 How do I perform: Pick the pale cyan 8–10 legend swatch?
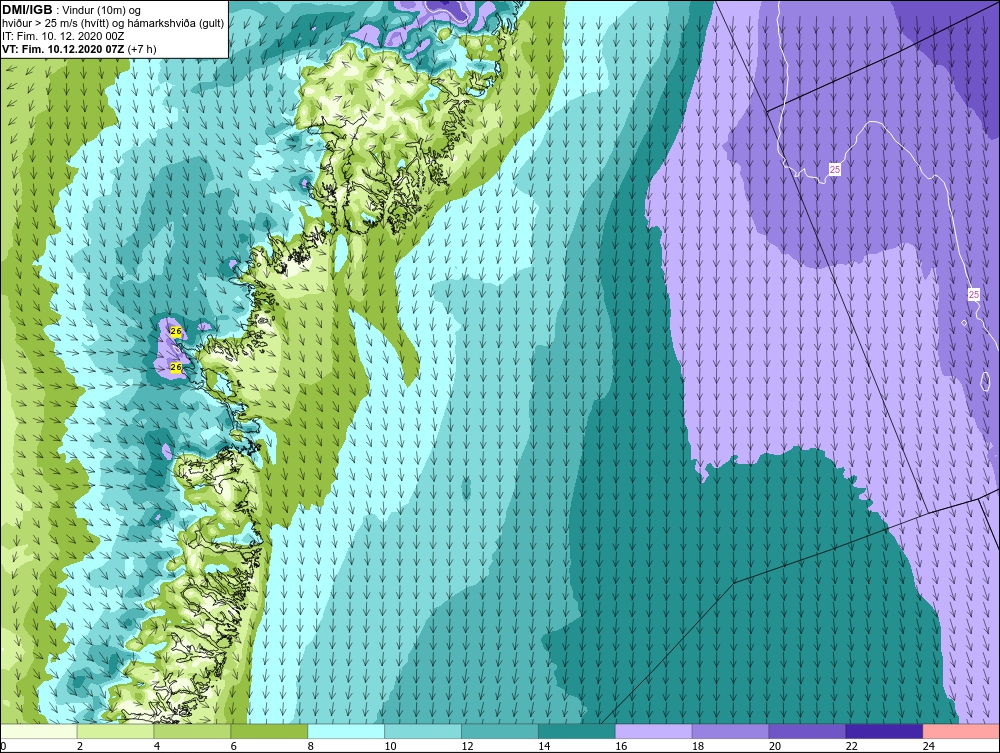click(346, 731)
